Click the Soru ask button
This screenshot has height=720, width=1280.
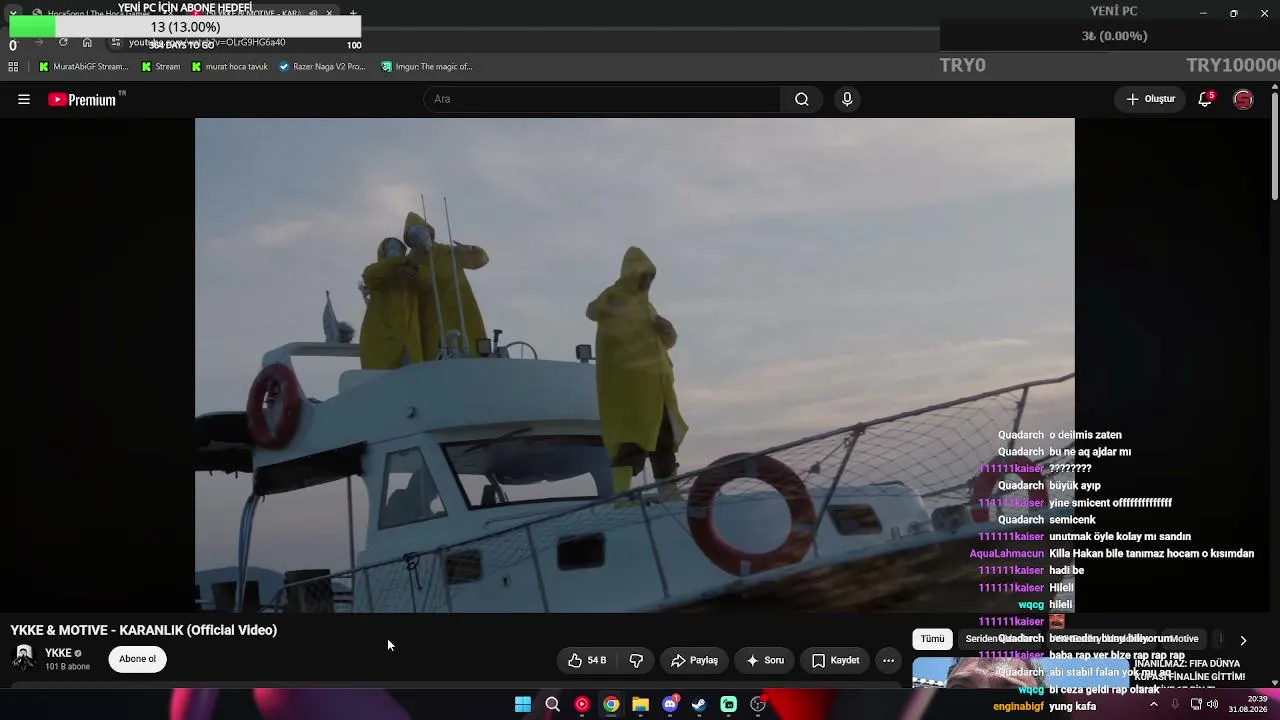(765, 660)
